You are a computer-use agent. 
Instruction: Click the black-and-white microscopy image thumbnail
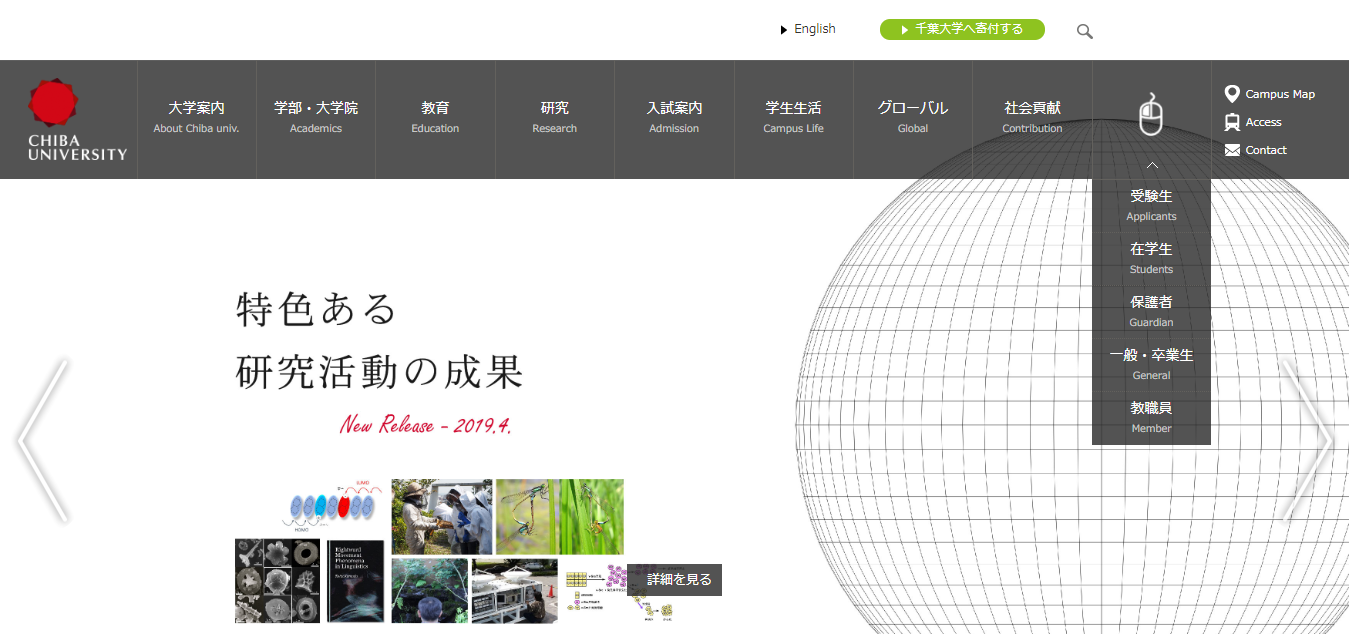point(278,581)
